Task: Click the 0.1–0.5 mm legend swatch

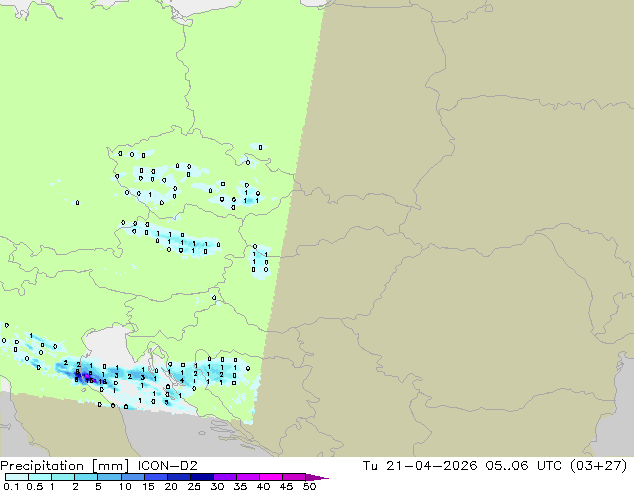Action: coord(17,477)
